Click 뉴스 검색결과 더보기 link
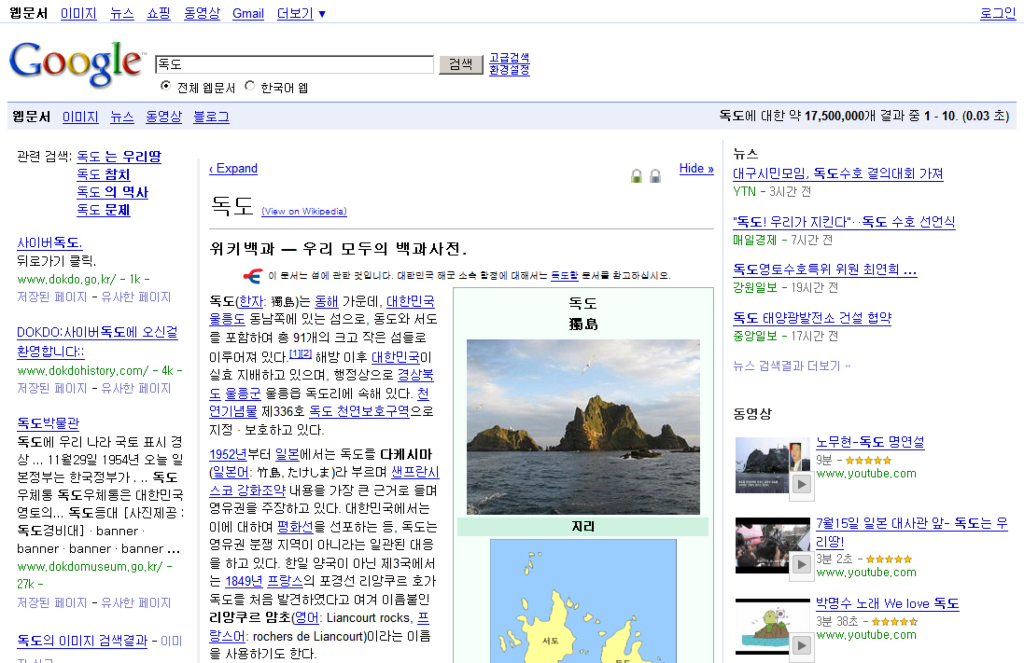 (792, 366)
